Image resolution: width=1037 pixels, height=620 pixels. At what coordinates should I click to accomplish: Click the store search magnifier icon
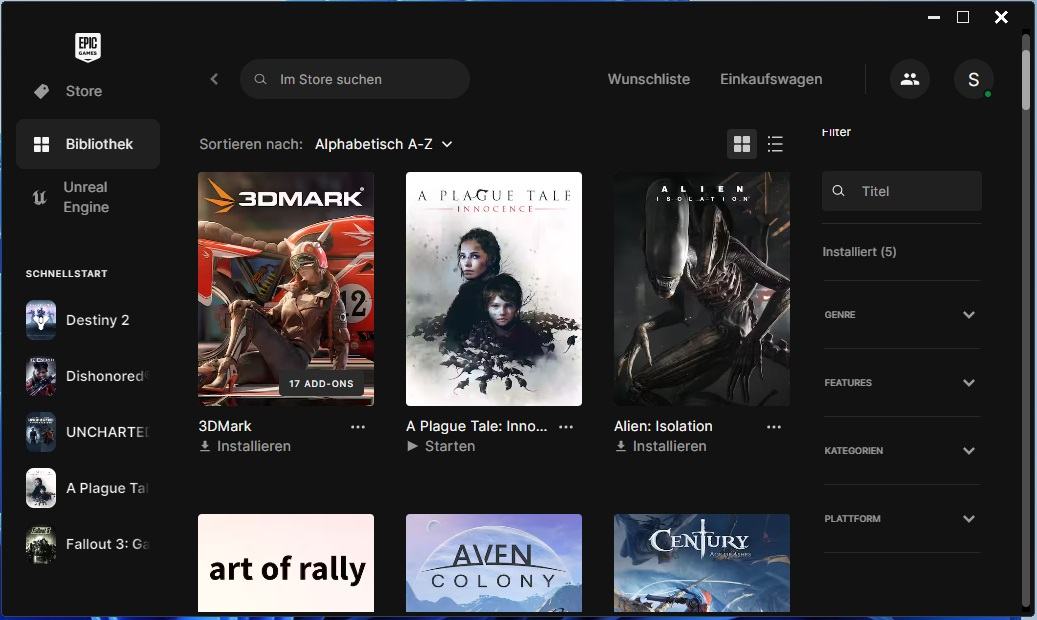[x=261, y=79]
